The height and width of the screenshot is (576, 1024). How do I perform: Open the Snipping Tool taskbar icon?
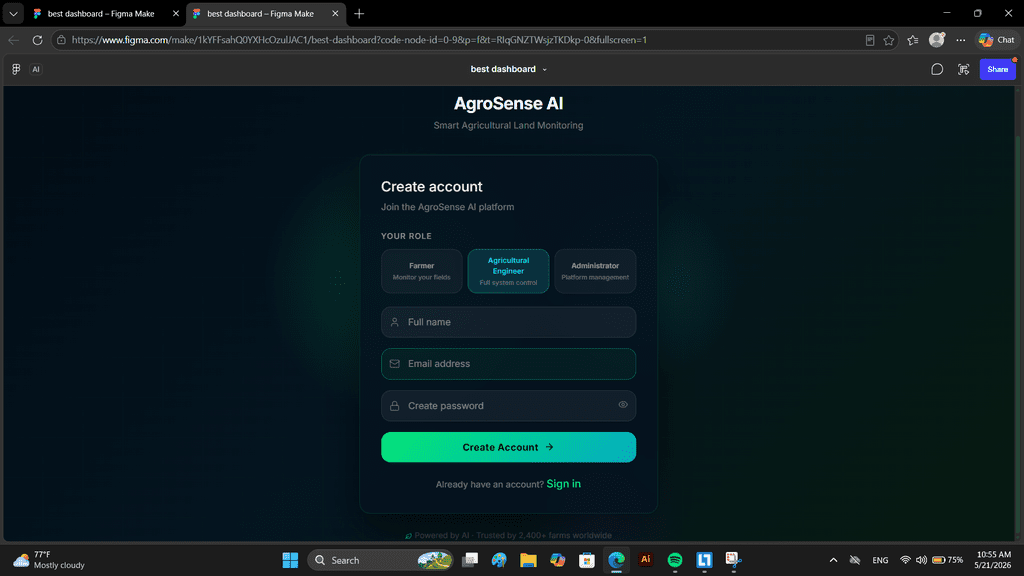coord(733,560)
